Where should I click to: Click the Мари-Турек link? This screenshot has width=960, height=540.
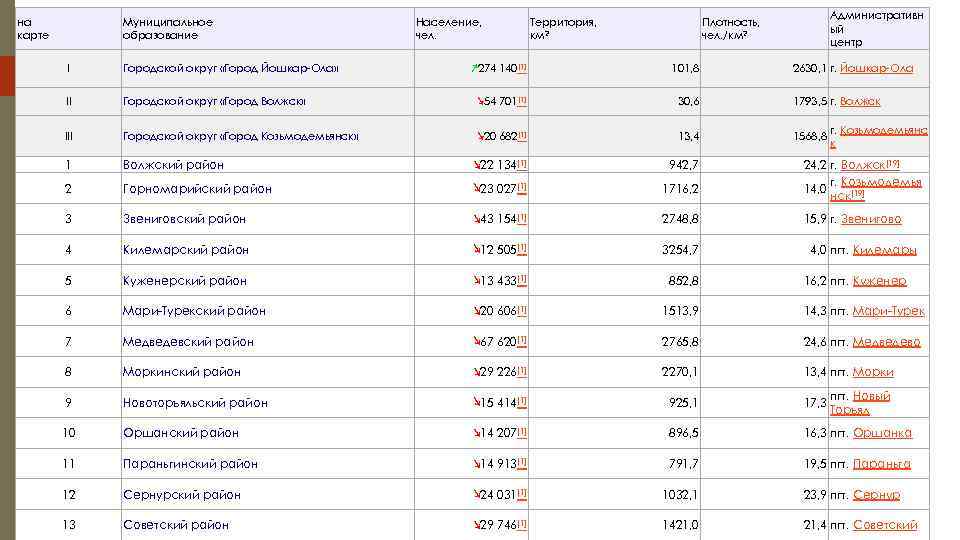point(888,312)
